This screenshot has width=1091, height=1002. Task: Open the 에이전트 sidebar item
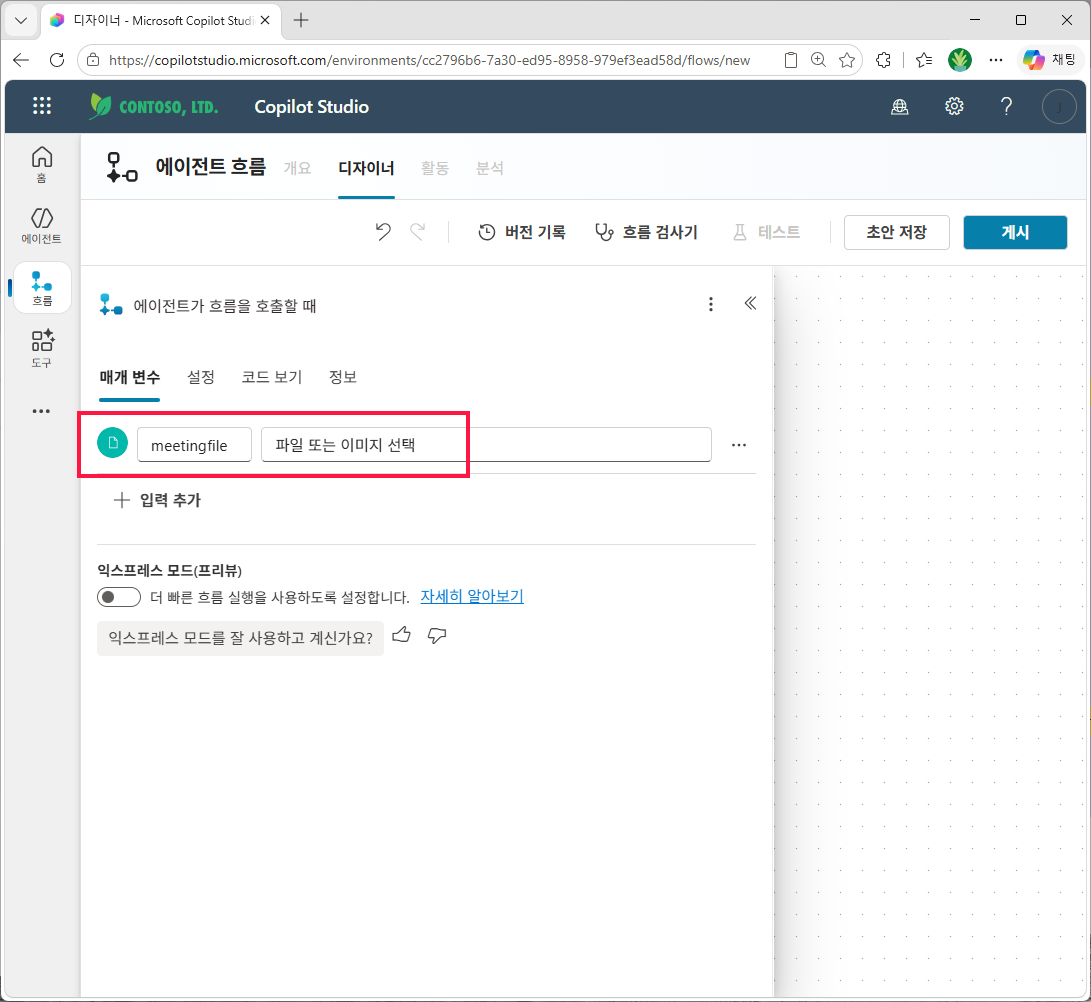click(x=42, y=225)
